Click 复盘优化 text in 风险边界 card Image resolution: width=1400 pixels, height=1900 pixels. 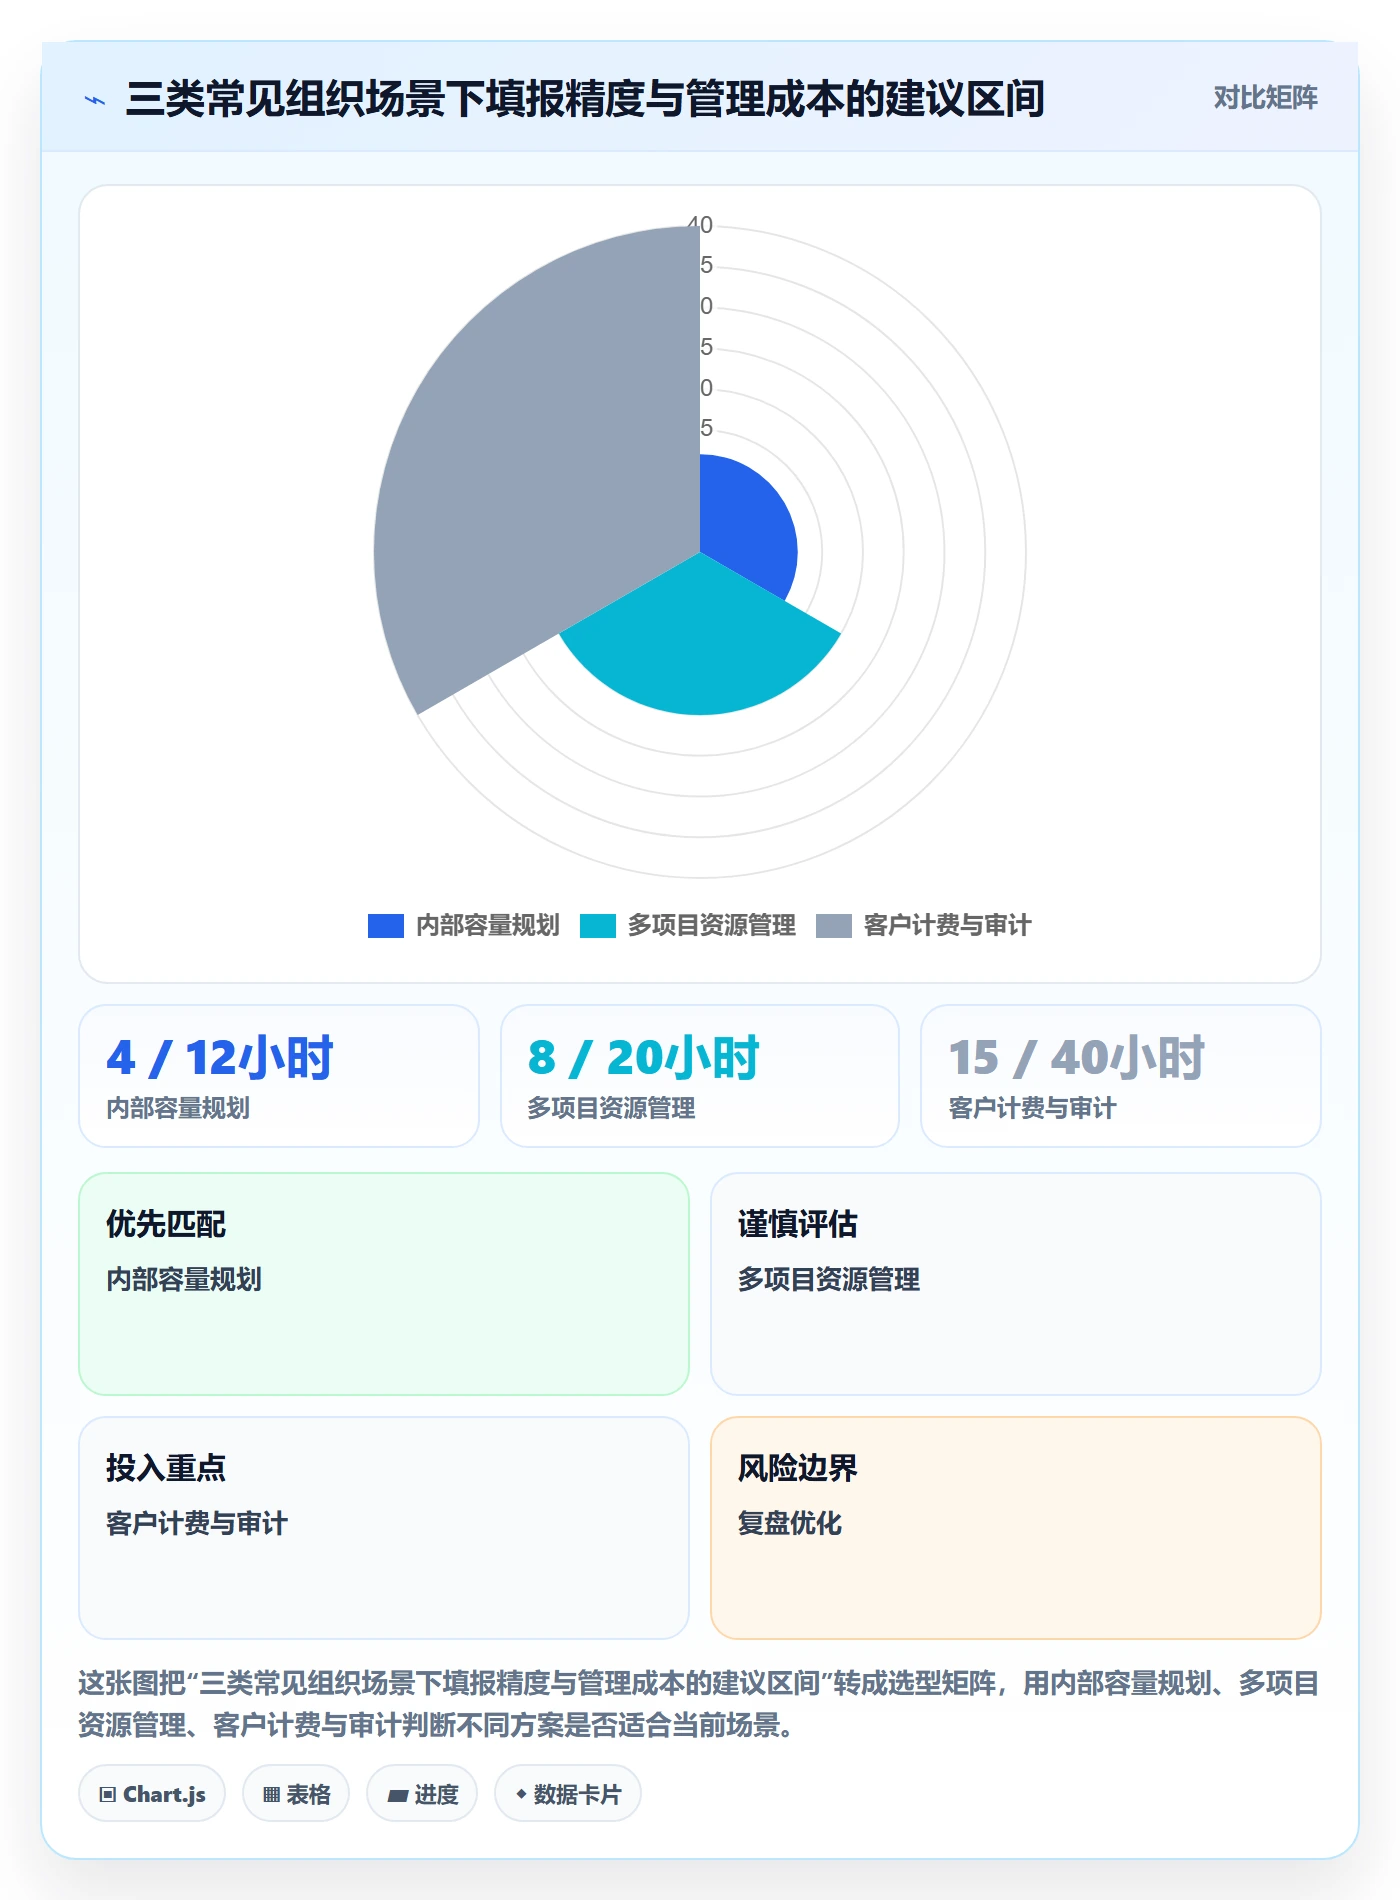click(790, 1523)
